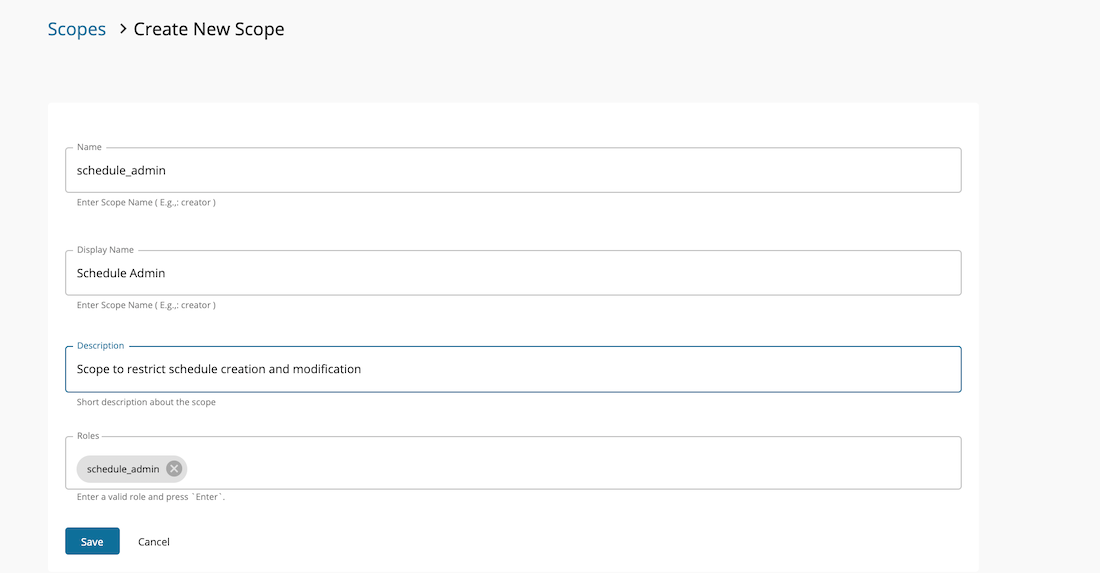Click the word 'Scope' starting the Description text

point(94,369)
